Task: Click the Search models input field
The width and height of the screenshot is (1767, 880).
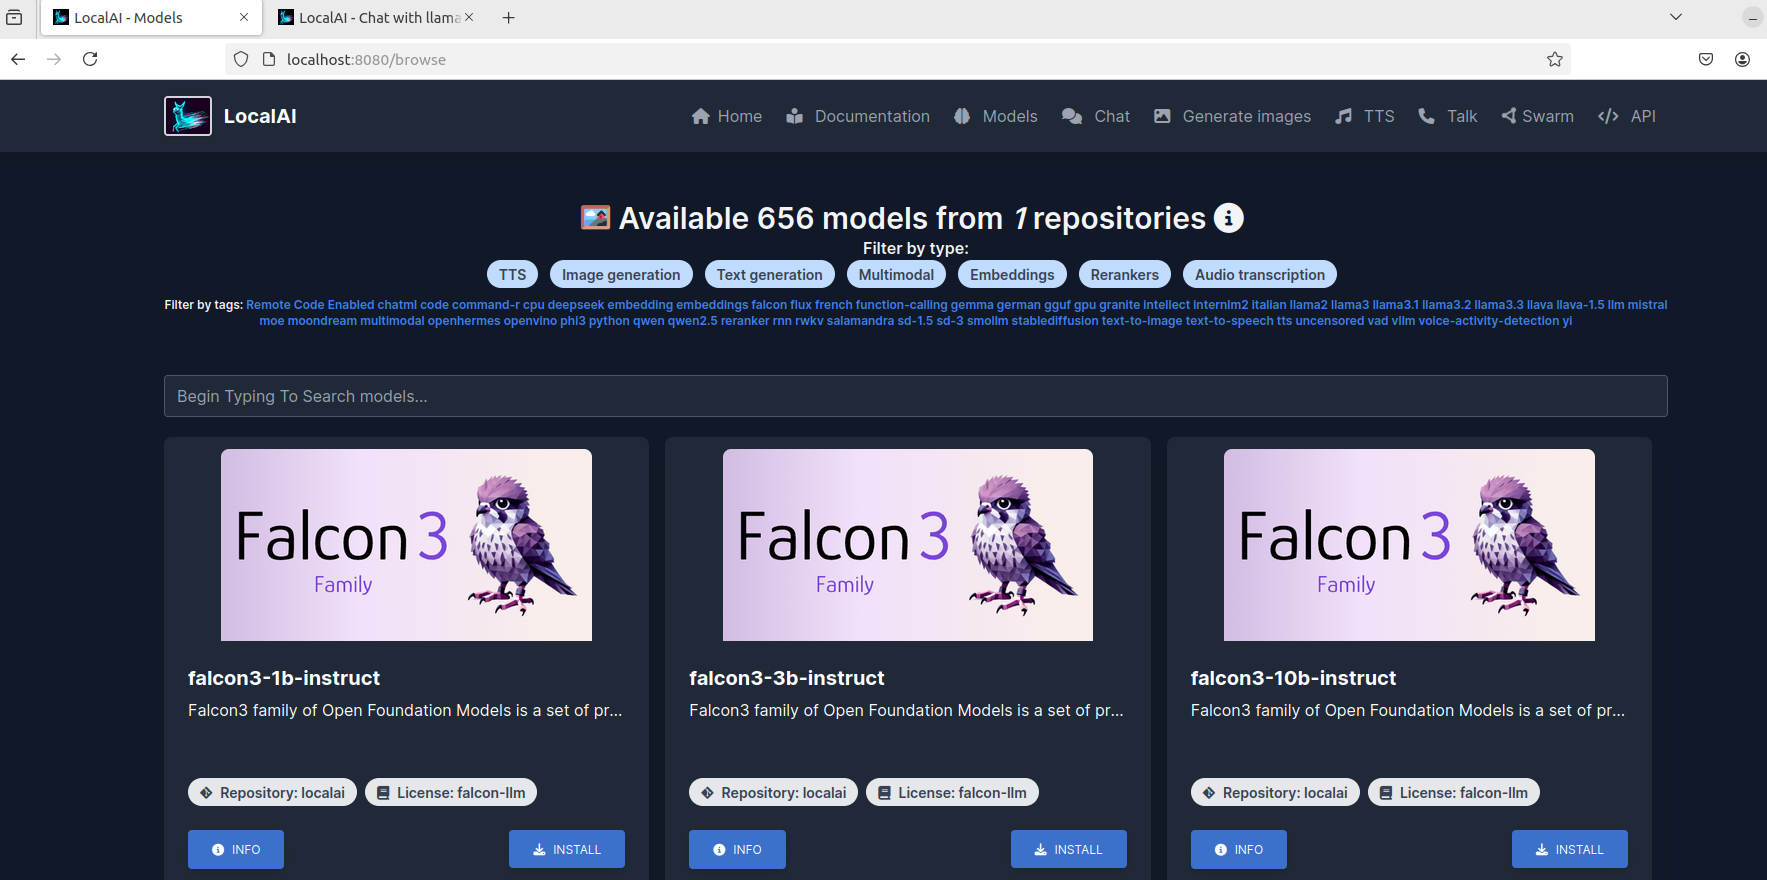Action: [915, 396]
